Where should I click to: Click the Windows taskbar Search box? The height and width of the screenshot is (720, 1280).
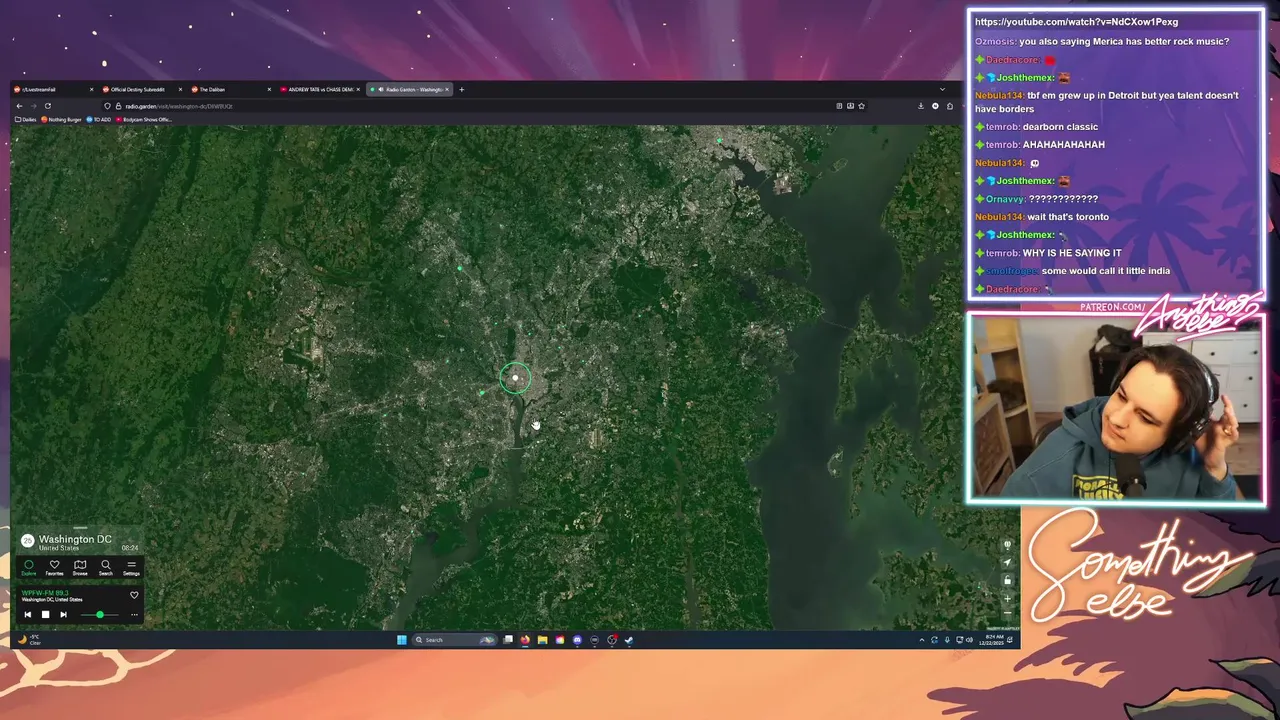[455, 640]
